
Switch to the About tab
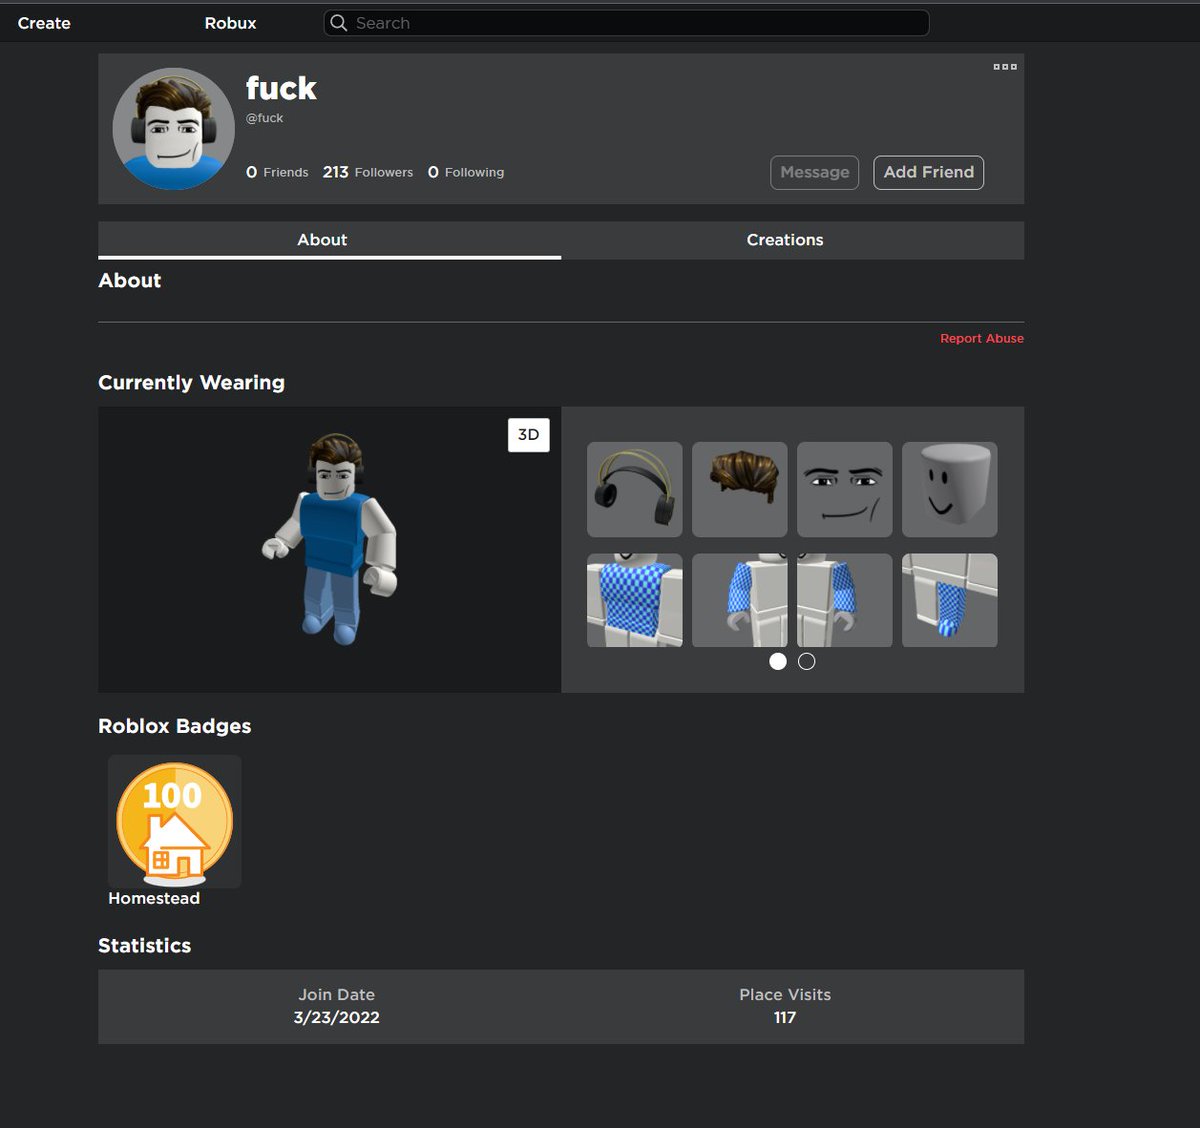click(329, 240)
